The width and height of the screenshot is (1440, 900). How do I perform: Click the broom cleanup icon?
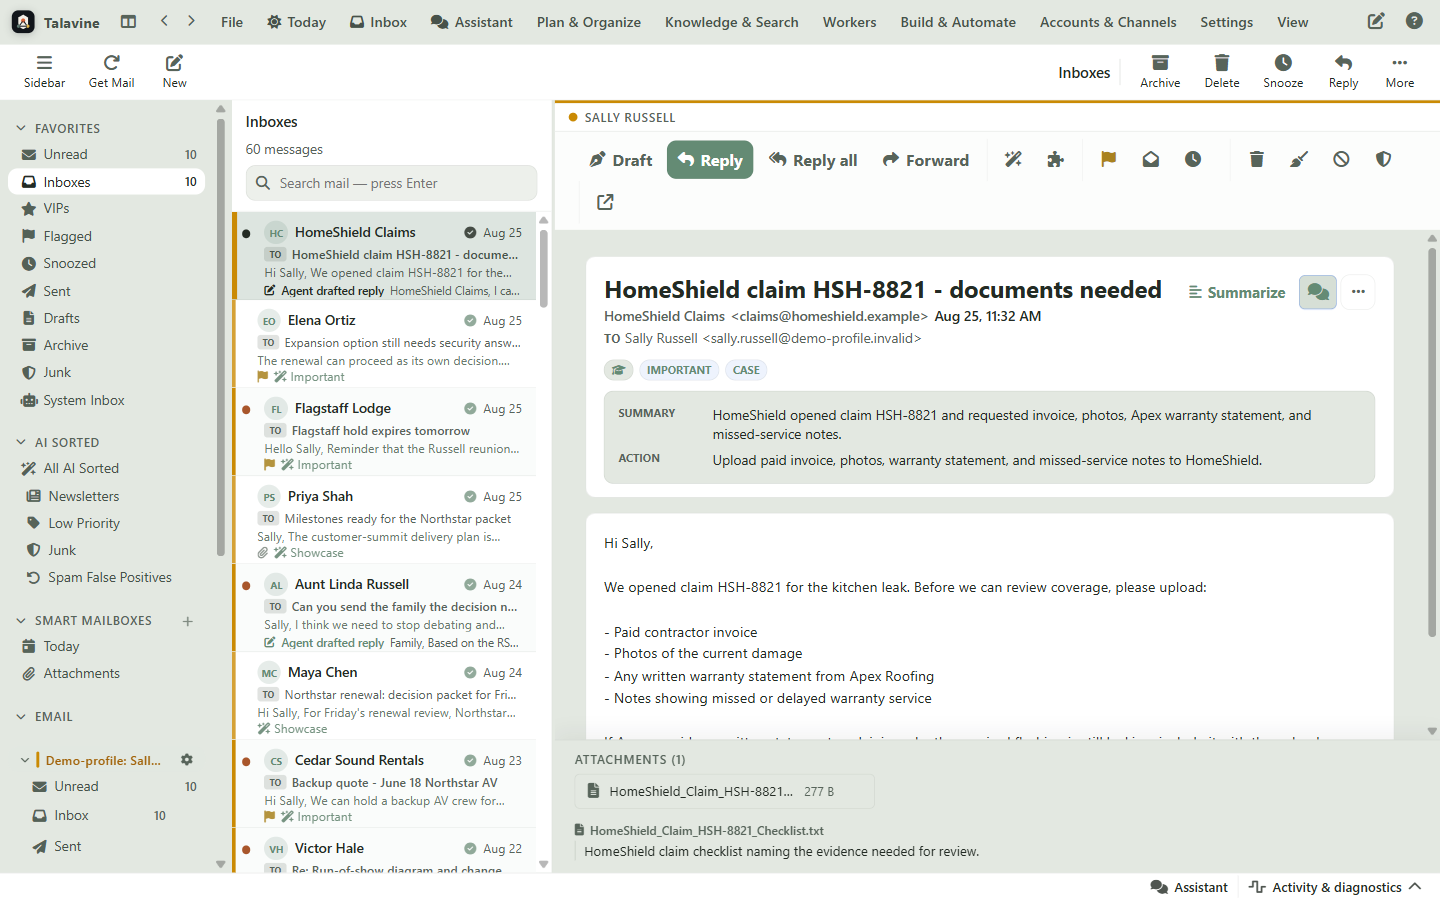click(x=1299, y=159)
